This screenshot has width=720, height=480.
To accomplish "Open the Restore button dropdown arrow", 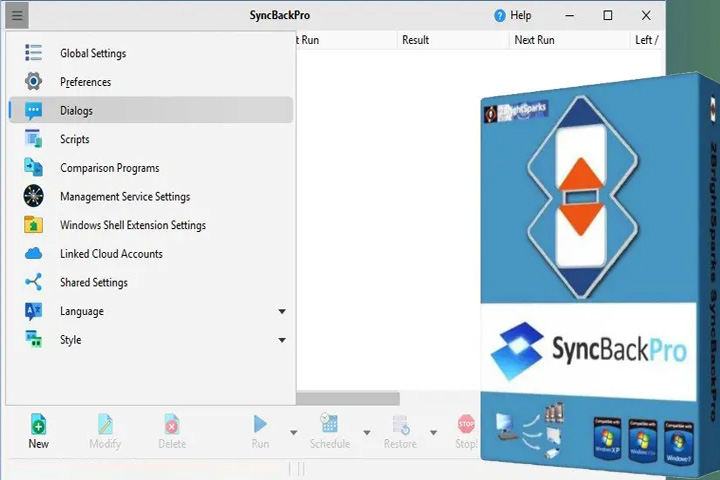I will click(x=433, y=433).
